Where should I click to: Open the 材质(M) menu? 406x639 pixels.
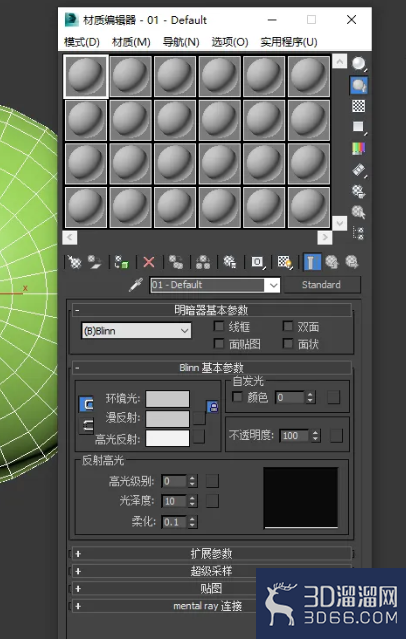coord(131,42)
